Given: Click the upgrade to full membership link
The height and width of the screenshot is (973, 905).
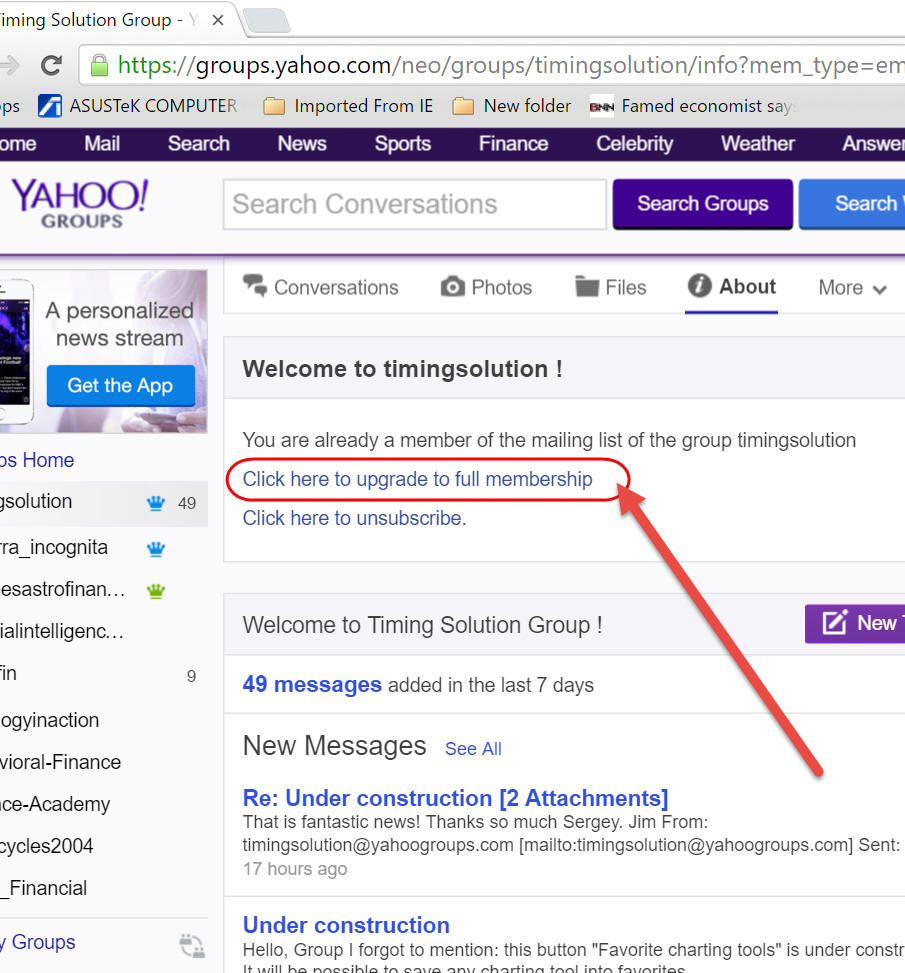Looking at the screenshot, I should 417,479.
